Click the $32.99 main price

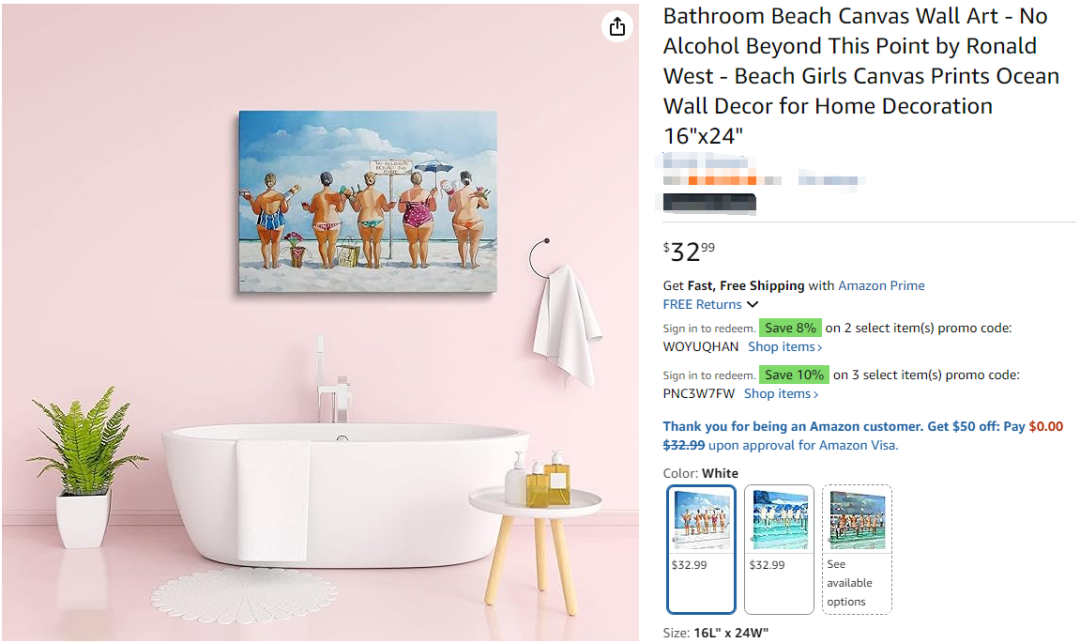coord(689,251)
